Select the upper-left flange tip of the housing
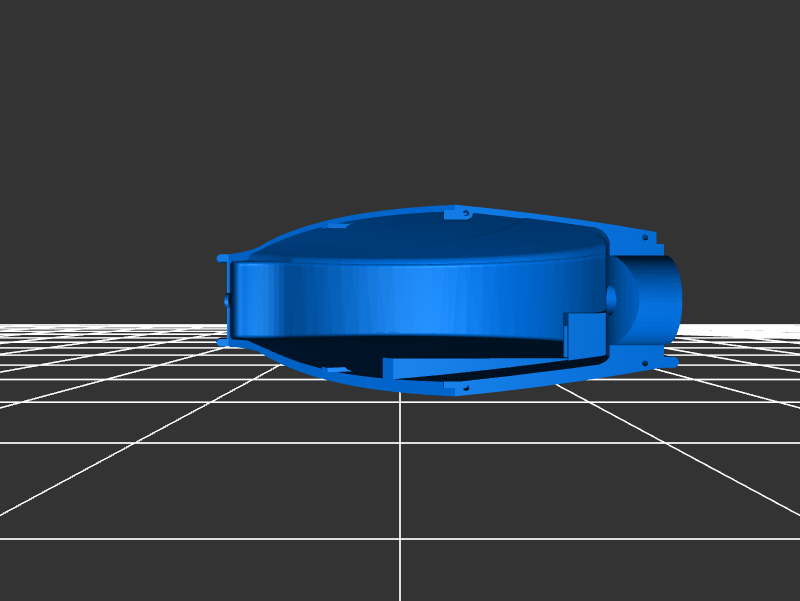Screen dimensions: 800x601 point(222,258)
